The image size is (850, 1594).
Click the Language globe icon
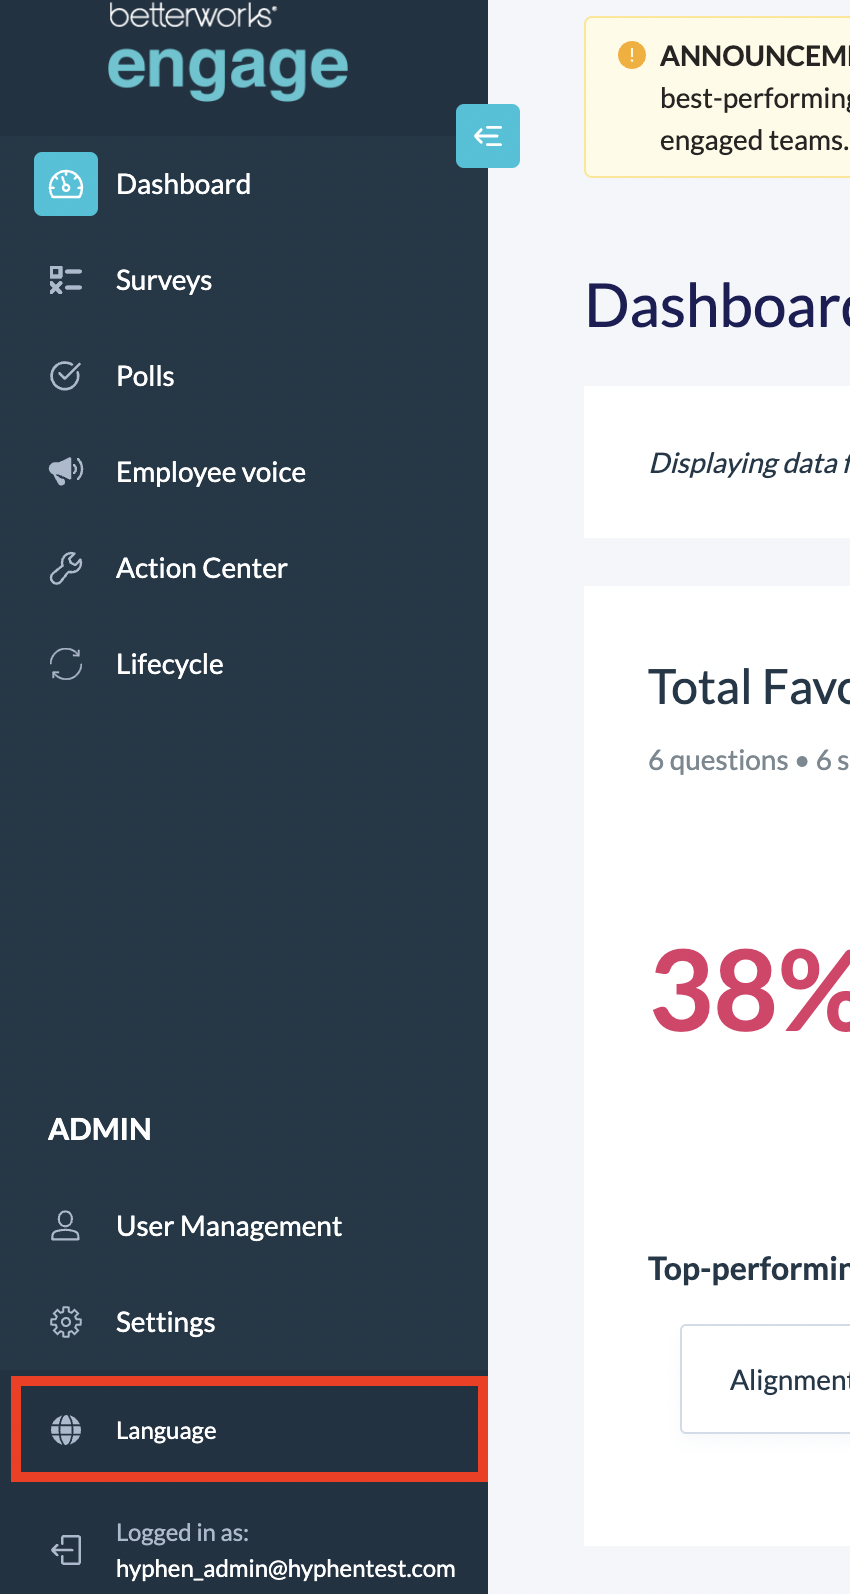tap(66, 1430)
